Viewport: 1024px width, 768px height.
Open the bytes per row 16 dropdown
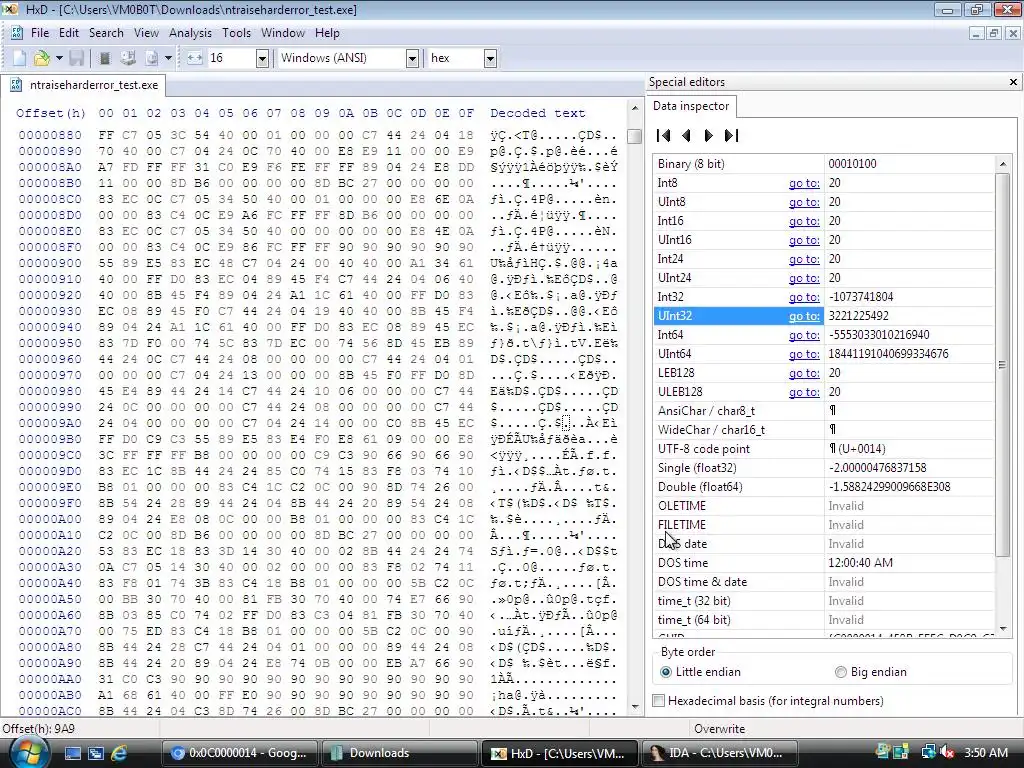[x=263, y=59]
